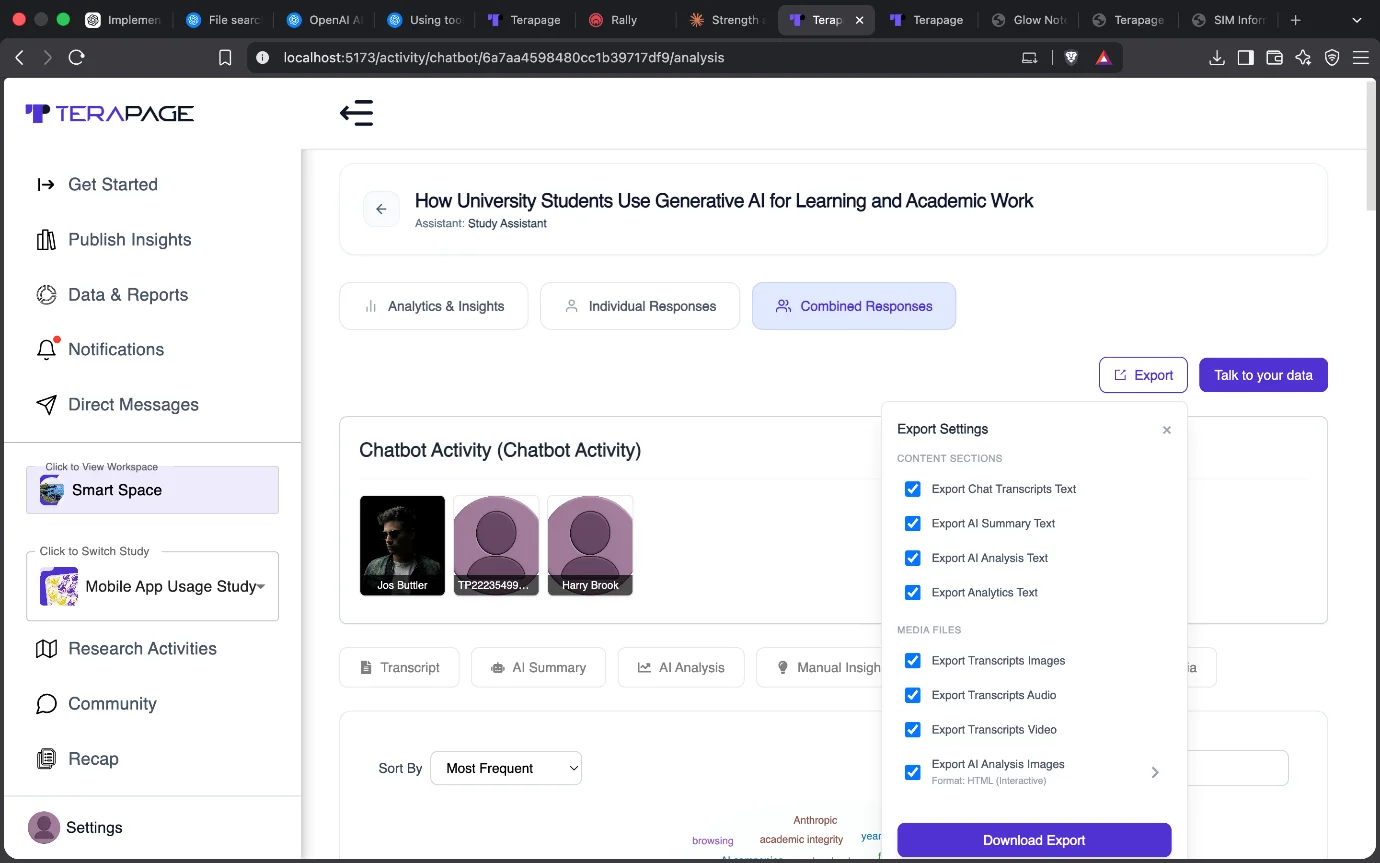This screenshot has width=1380, height=863.
Task: Click Talk to your data
Action: tap(1263, 375)
